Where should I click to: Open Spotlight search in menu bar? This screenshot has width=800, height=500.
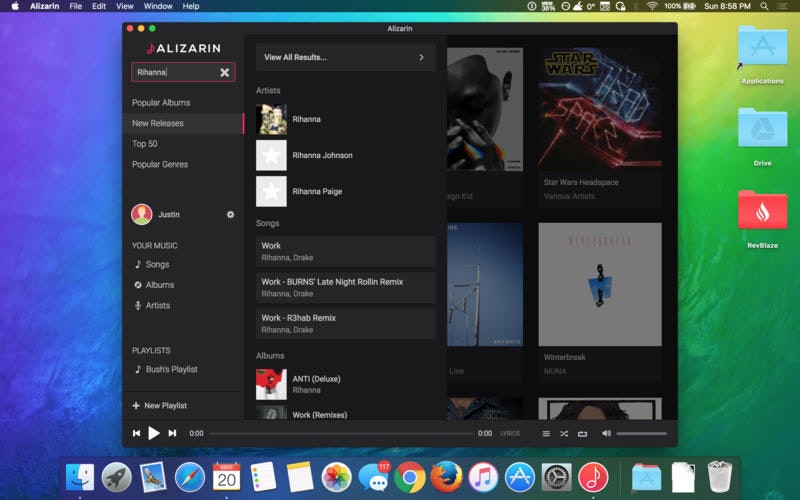764,6
